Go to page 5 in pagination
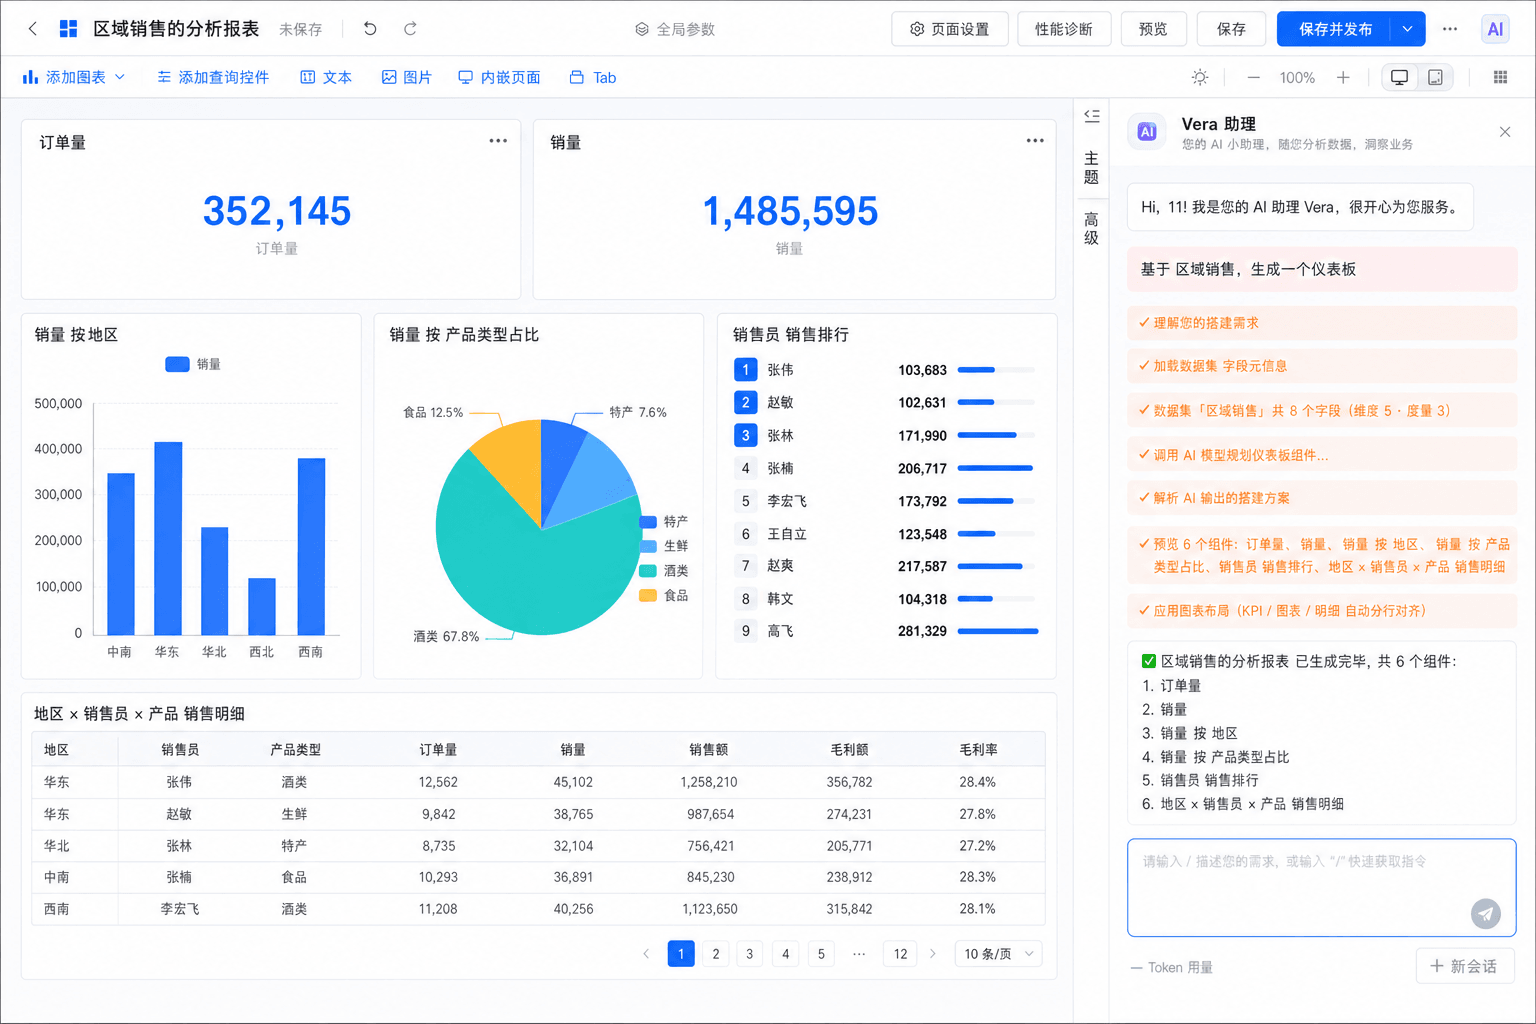Image resolution: width=1536 pixels, height=1024 pixels. point(821,954)
